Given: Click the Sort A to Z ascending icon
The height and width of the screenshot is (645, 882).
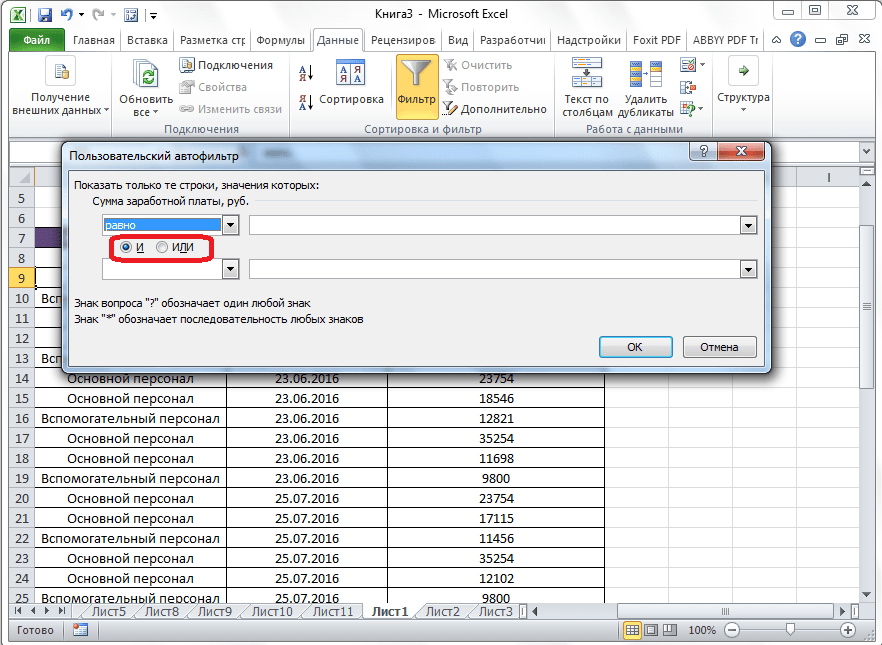Looking at the screenshot, I should tap(306, 73).
